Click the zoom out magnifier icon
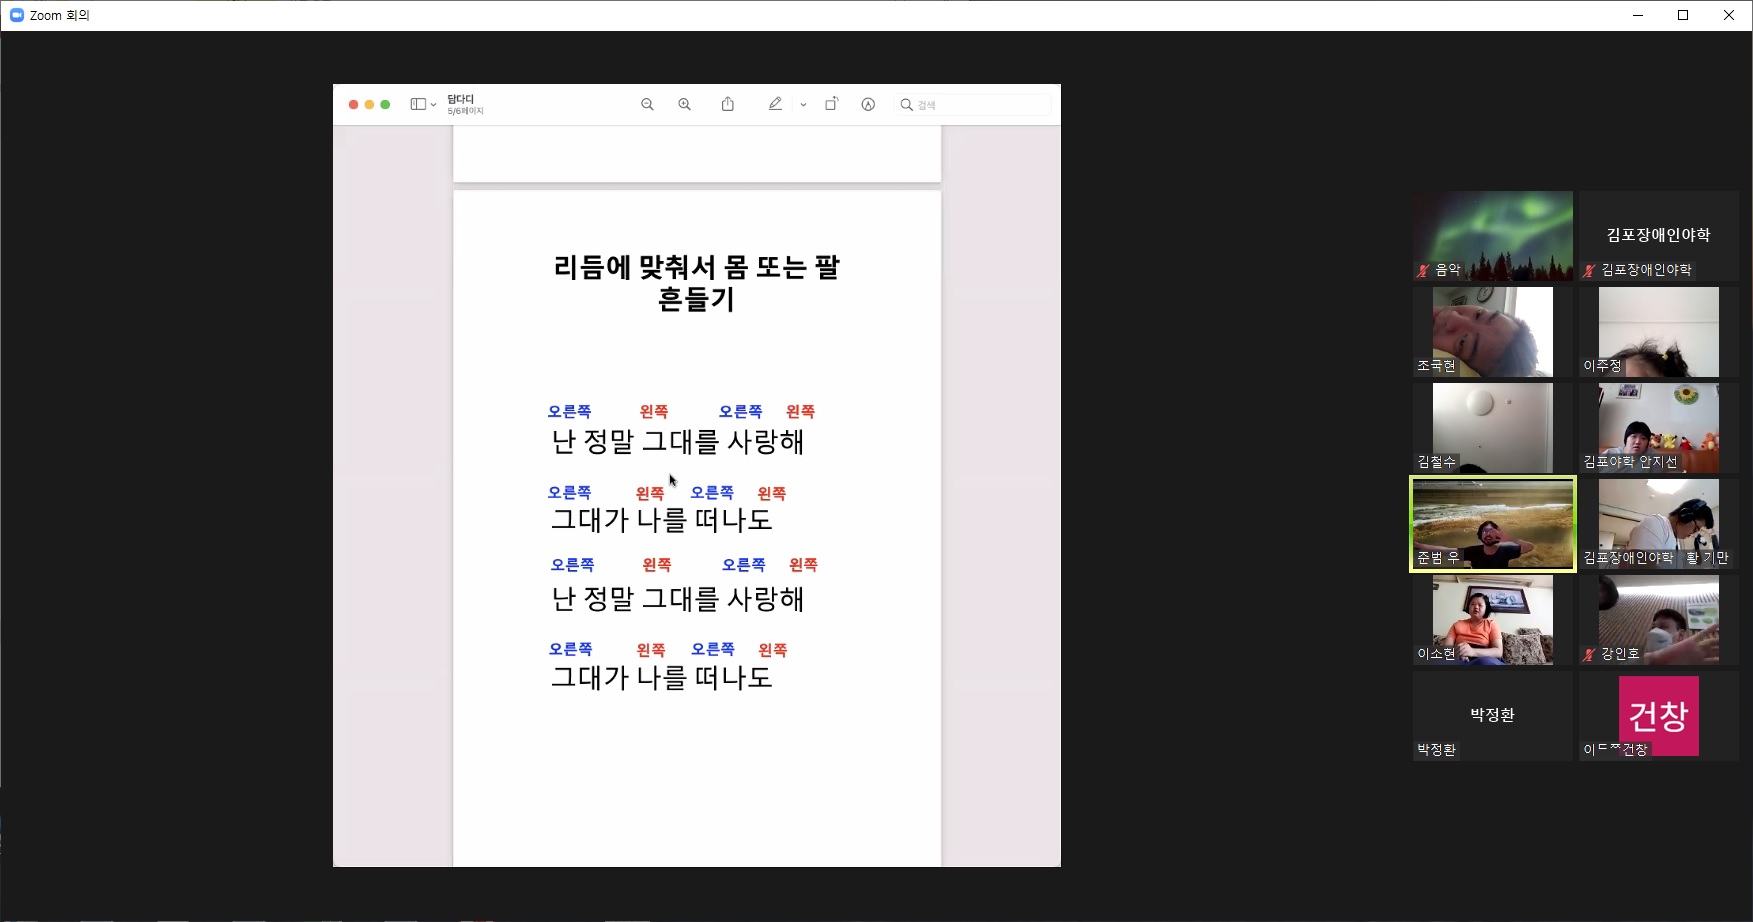Viewport: 1753px width, 922px height. 647,104
